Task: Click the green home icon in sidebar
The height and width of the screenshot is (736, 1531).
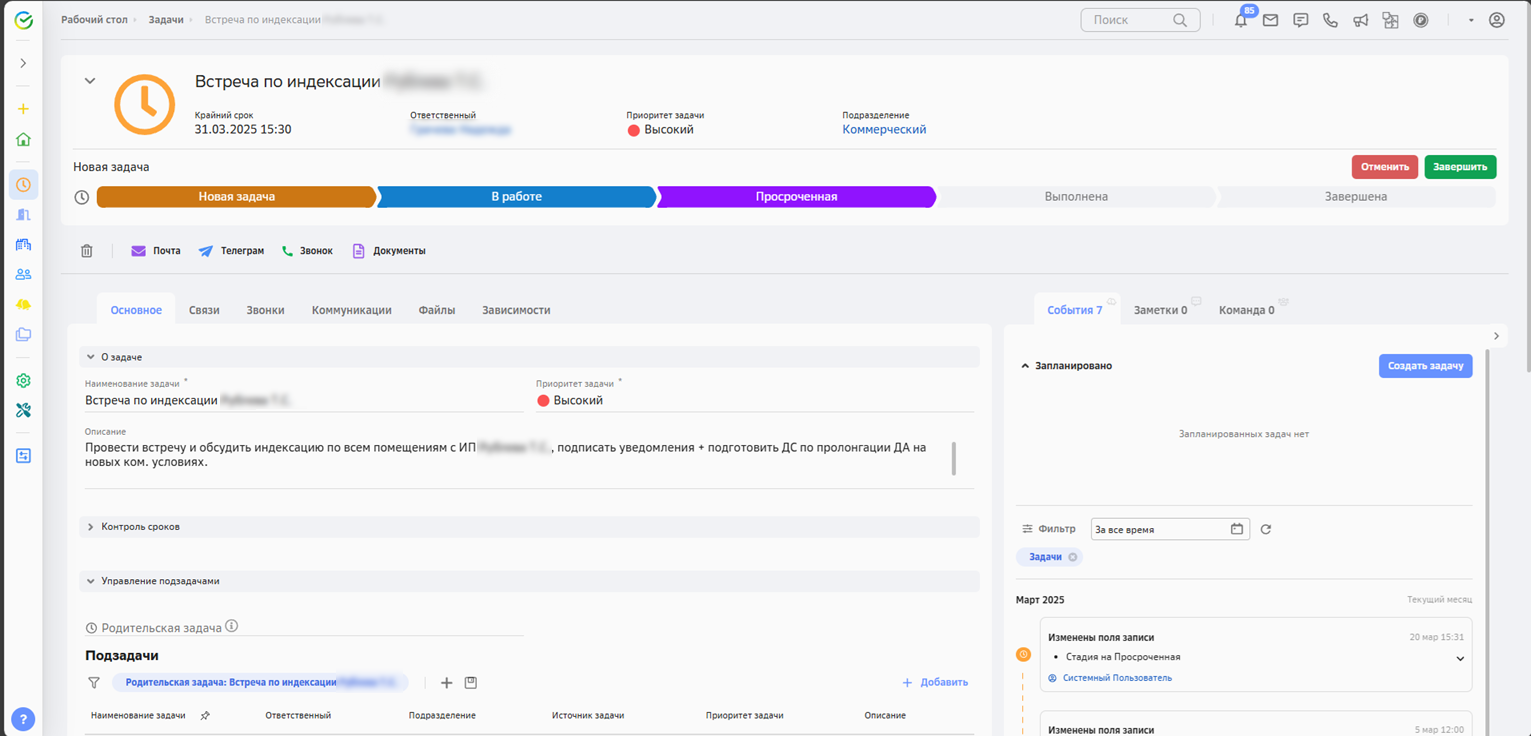Action: 24,140
